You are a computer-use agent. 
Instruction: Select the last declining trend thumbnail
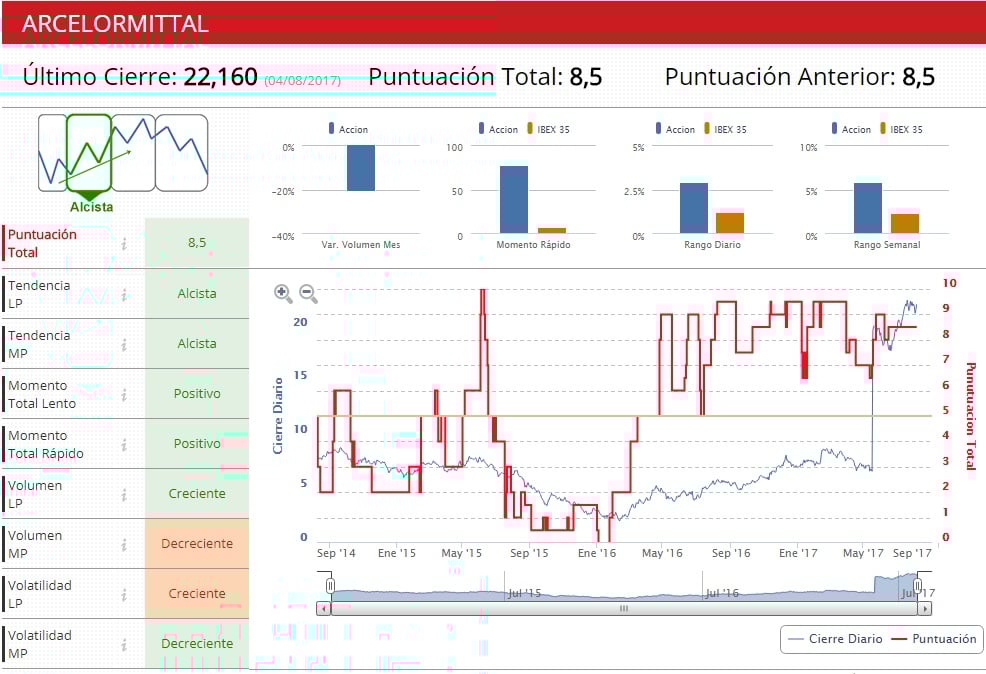tap(182, 153)
